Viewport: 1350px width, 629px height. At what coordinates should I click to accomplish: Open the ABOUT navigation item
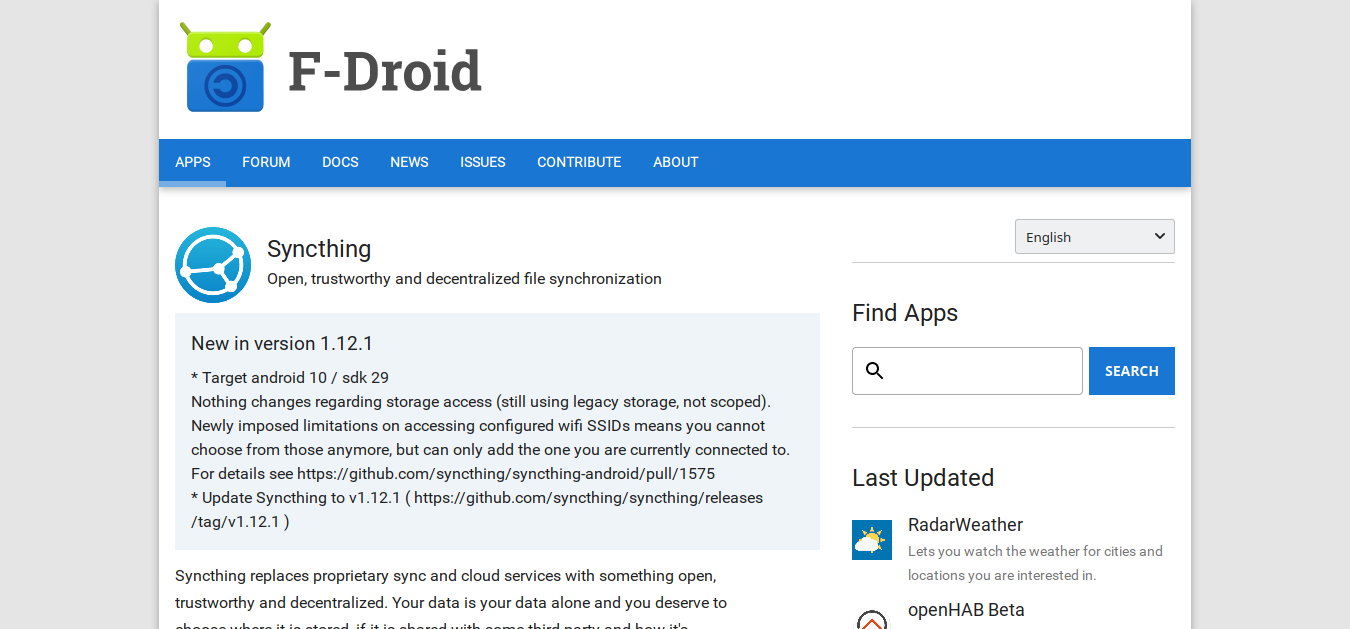(676, 162)
